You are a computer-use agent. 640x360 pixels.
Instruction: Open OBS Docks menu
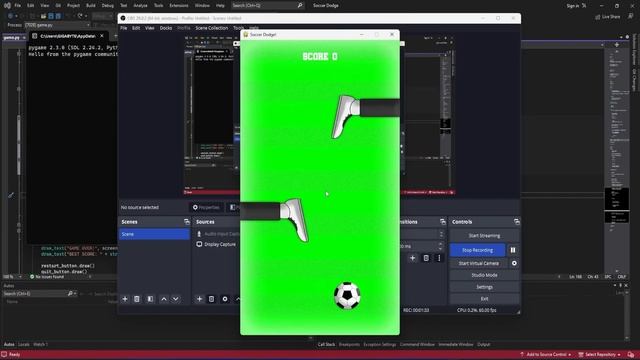click(166, 28)
